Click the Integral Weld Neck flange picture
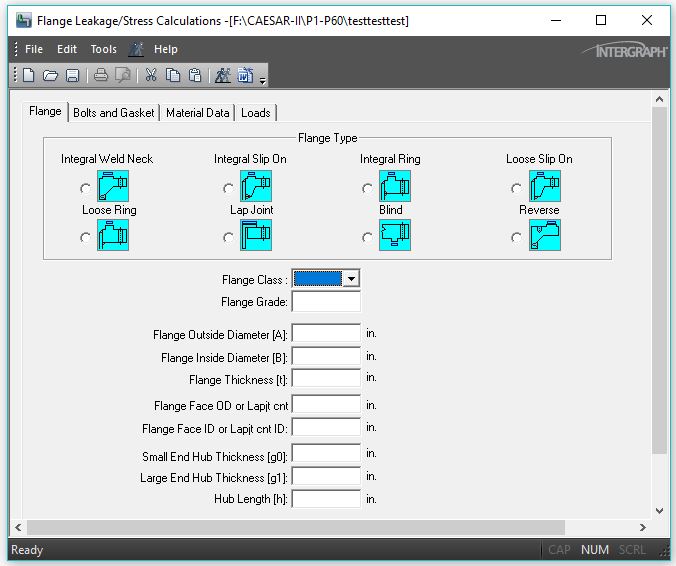 (x=113, y=186)
